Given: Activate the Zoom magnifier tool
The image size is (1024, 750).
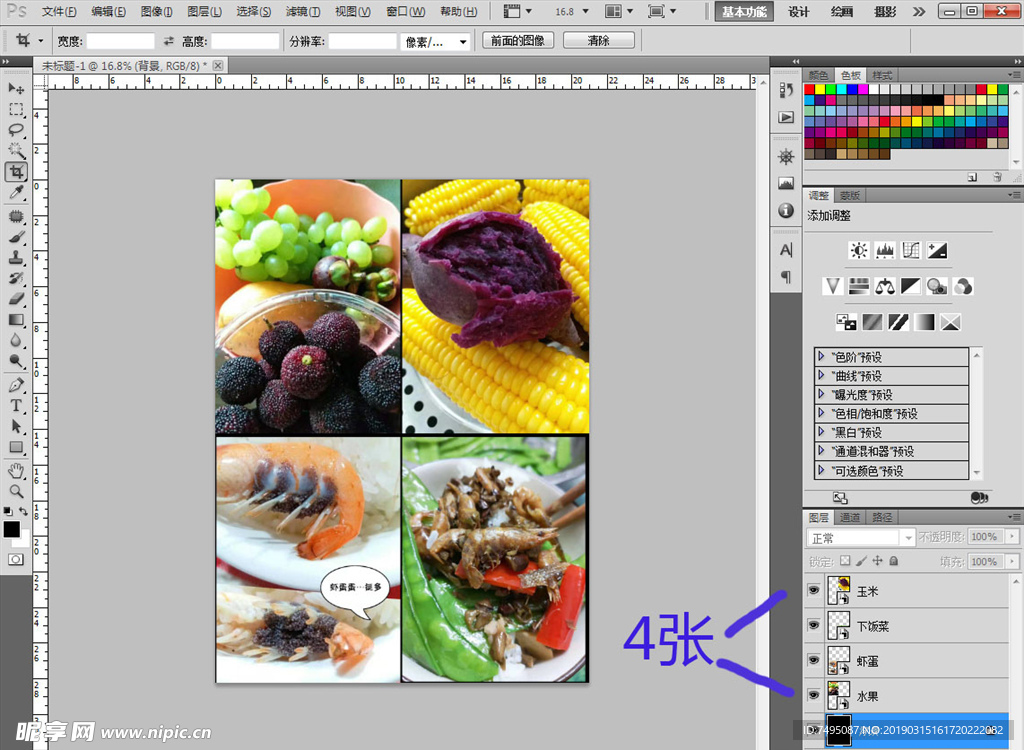Looking at the screenshot, I should click(17, 491).
